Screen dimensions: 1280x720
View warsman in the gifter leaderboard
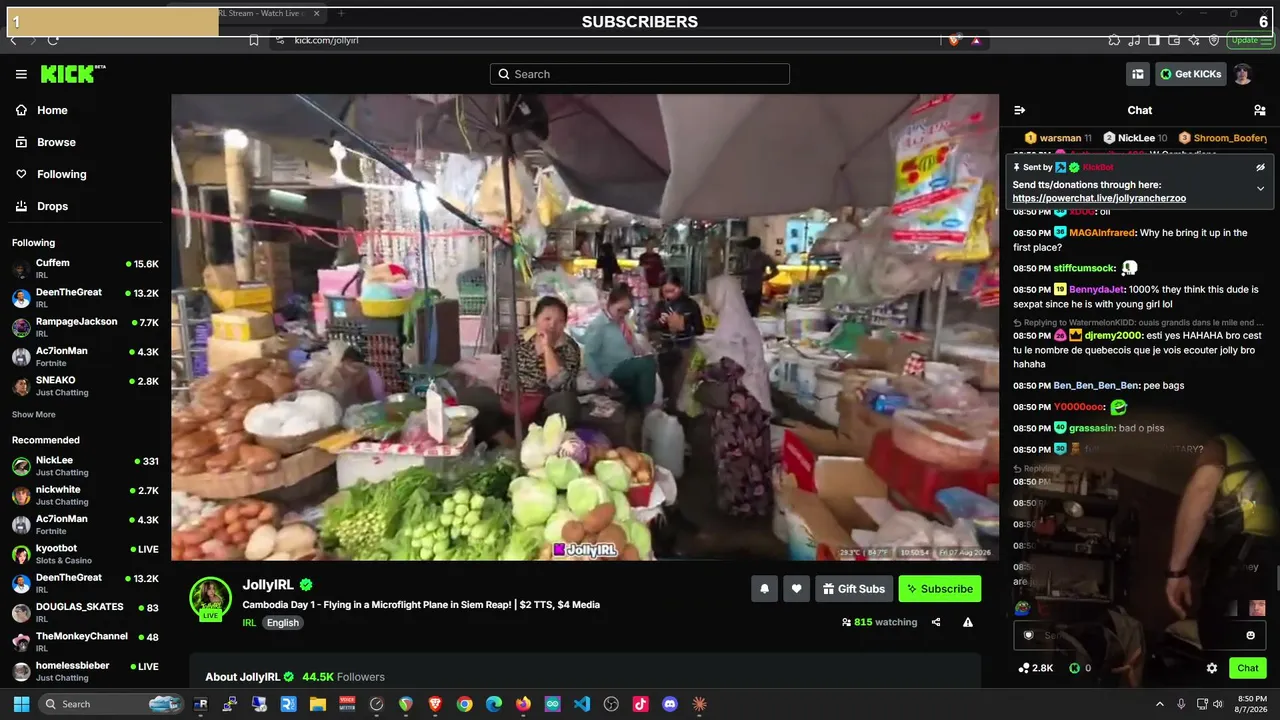(x=1058, y=138)
